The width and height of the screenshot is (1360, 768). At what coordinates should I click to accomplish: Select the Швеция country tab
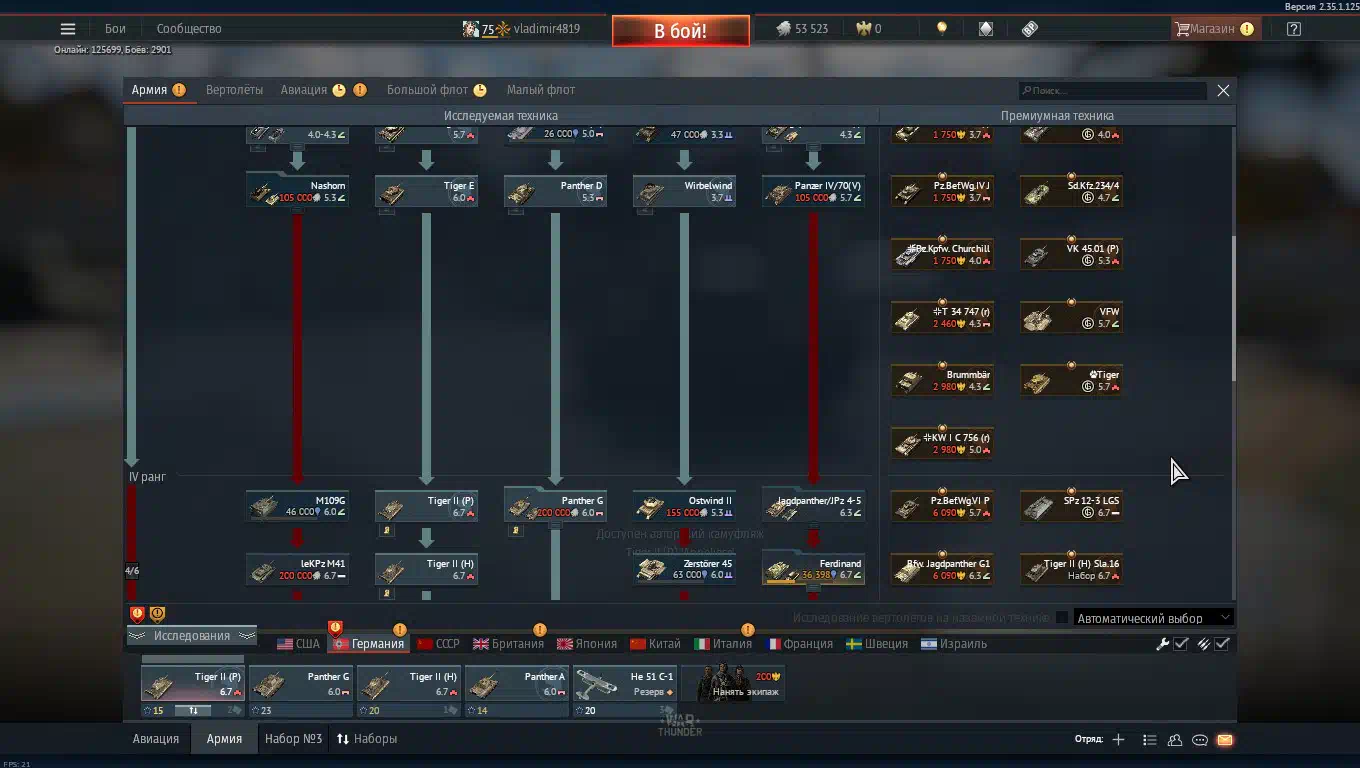[x=877, y=644]
